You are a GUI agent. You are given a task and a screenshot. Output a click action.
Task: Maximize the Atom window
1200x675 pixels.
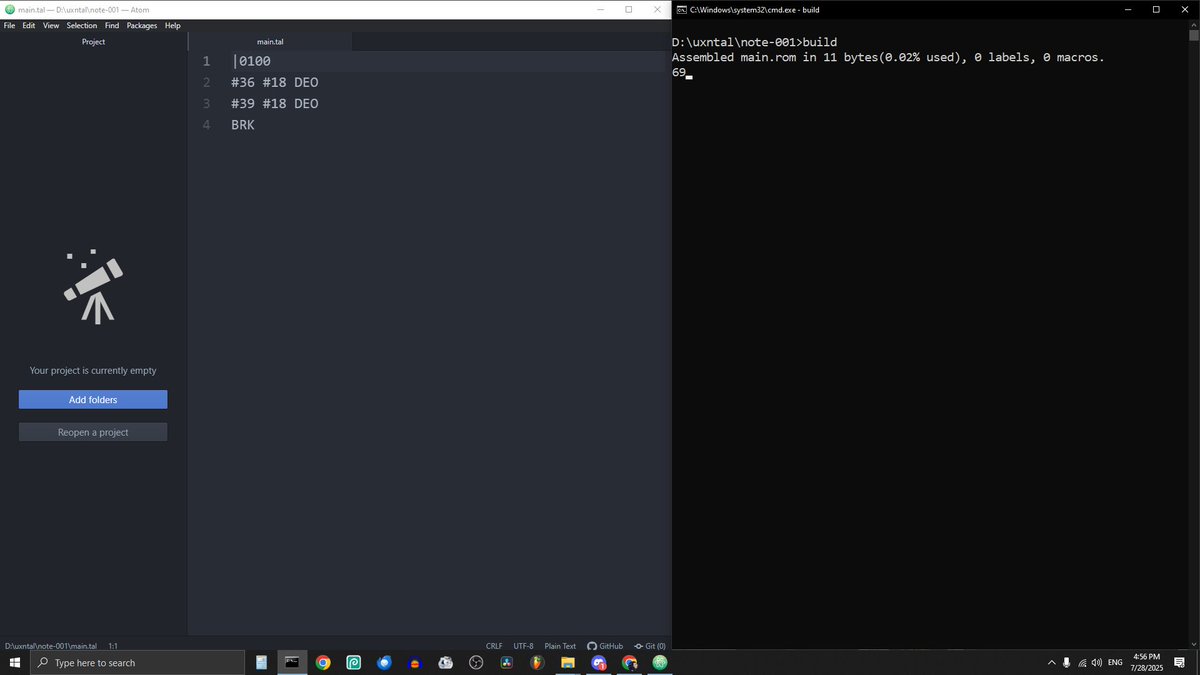(628, 9)
